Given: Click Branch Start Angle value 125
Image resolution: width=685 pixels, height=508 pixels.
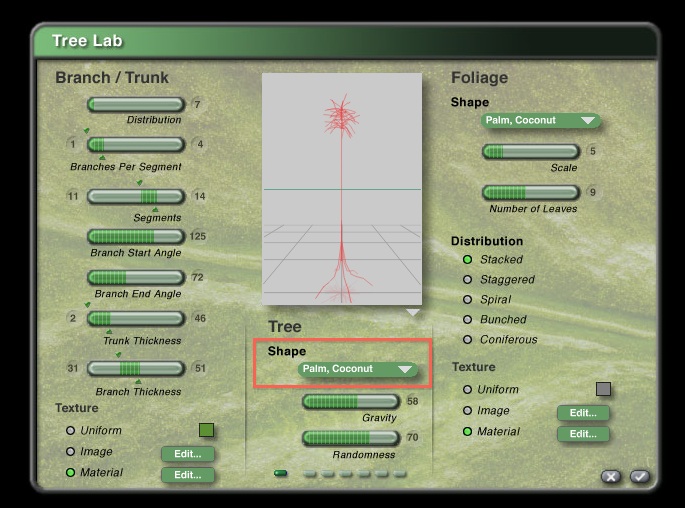Looking at the screenshot, I should [x=197, y=236].
